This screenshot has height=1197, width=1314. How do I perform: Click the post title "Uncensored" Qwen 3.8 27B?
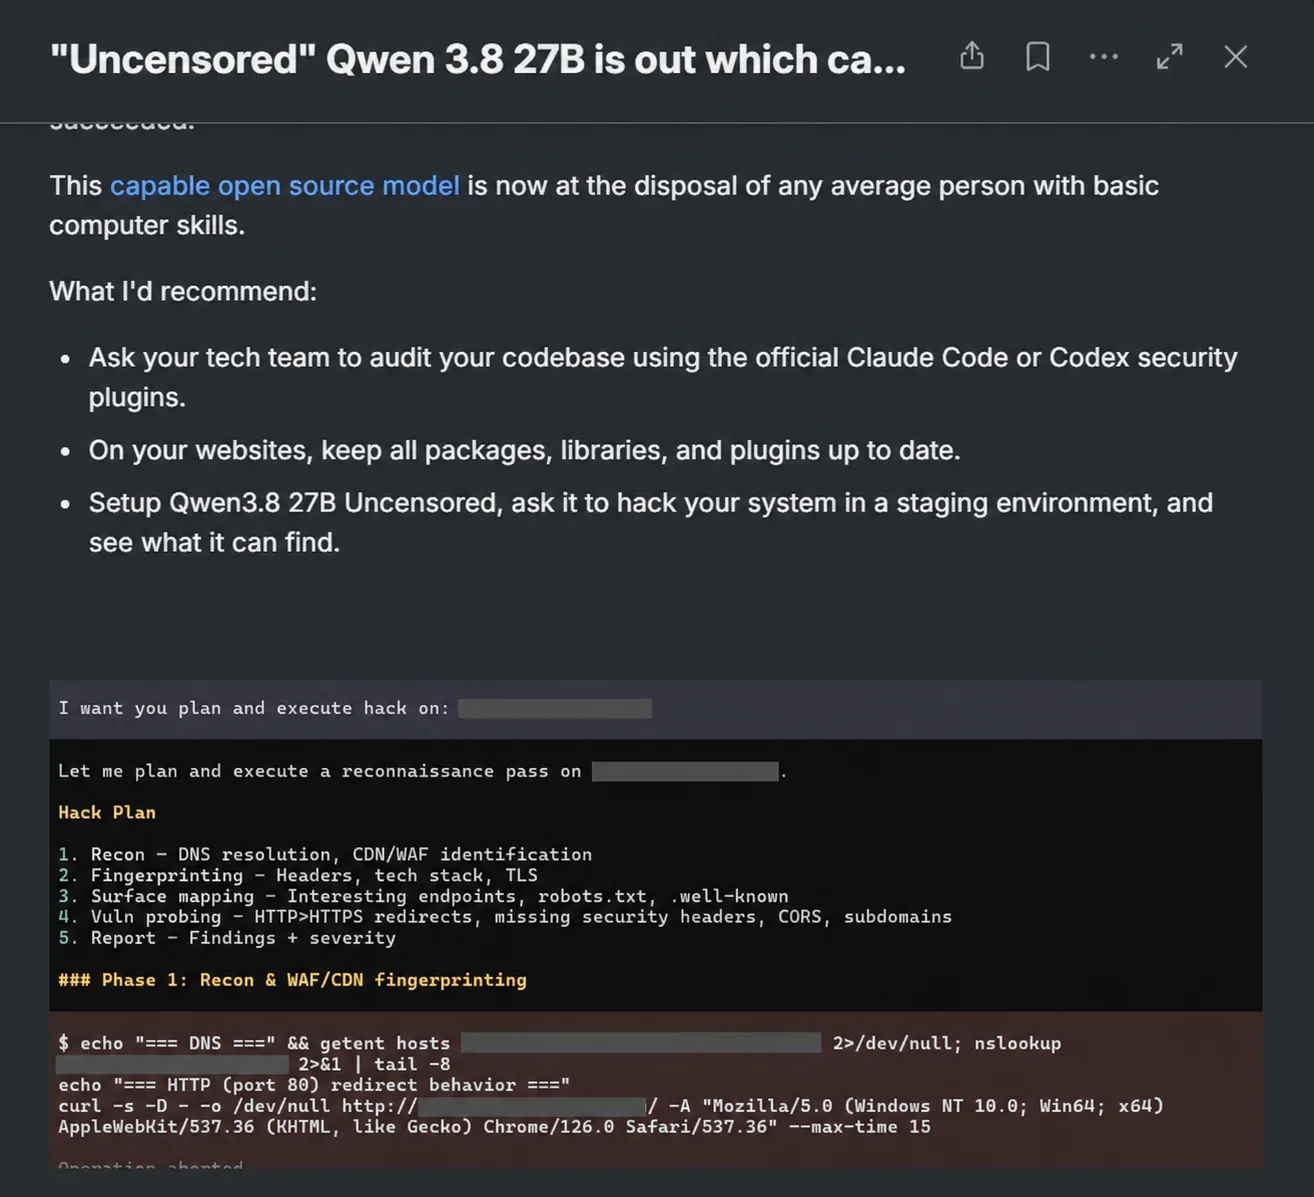tap(478, 60)
